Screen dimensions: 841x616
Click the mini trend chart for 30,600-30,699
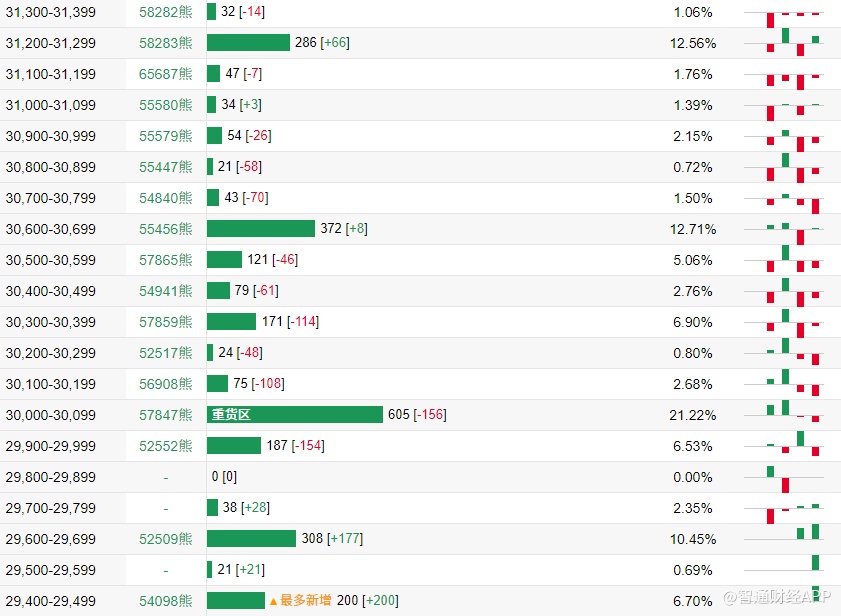[794, 229]
